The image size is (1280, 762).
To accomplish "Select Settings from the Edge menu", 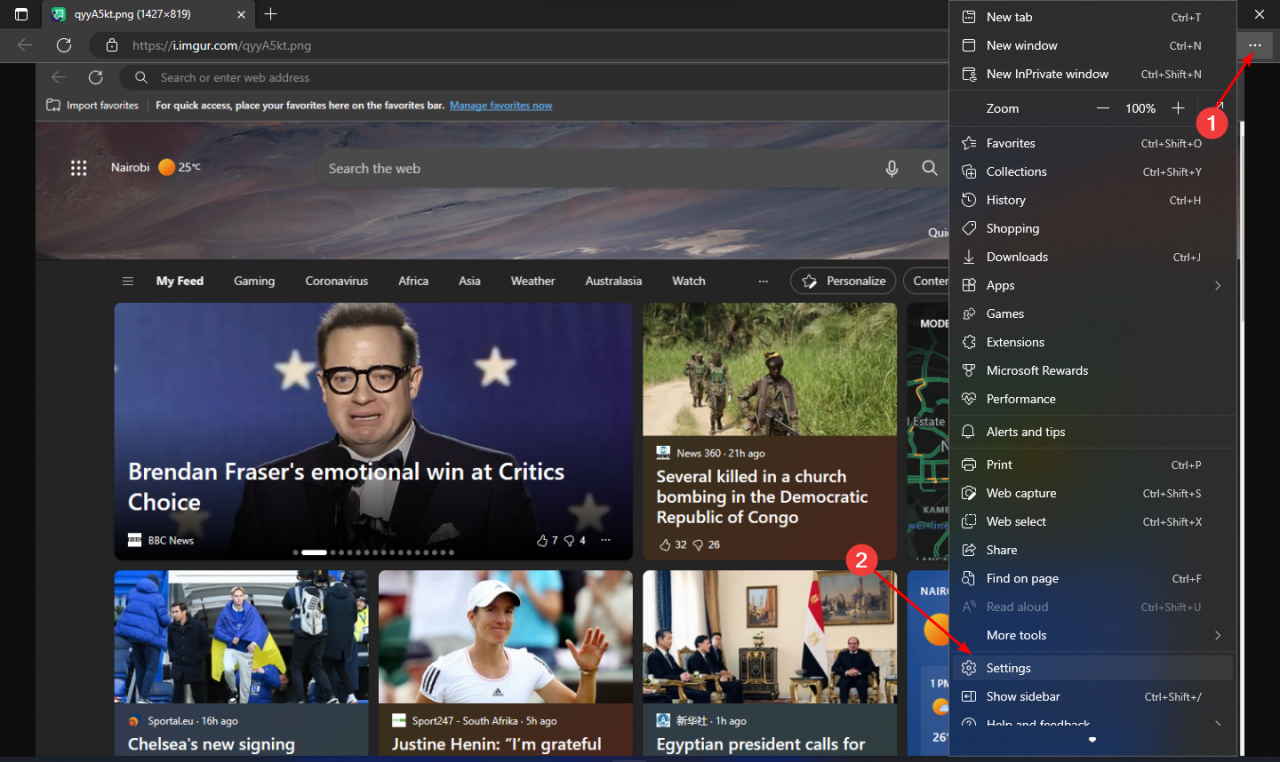I will click(x=1008, y=667).
